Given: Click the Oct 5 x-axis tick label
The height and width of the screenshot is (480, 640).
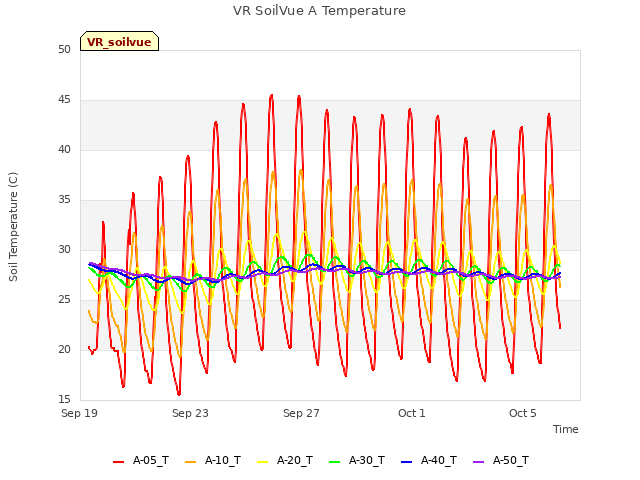Looking at the screenshot, I should 522,413.
